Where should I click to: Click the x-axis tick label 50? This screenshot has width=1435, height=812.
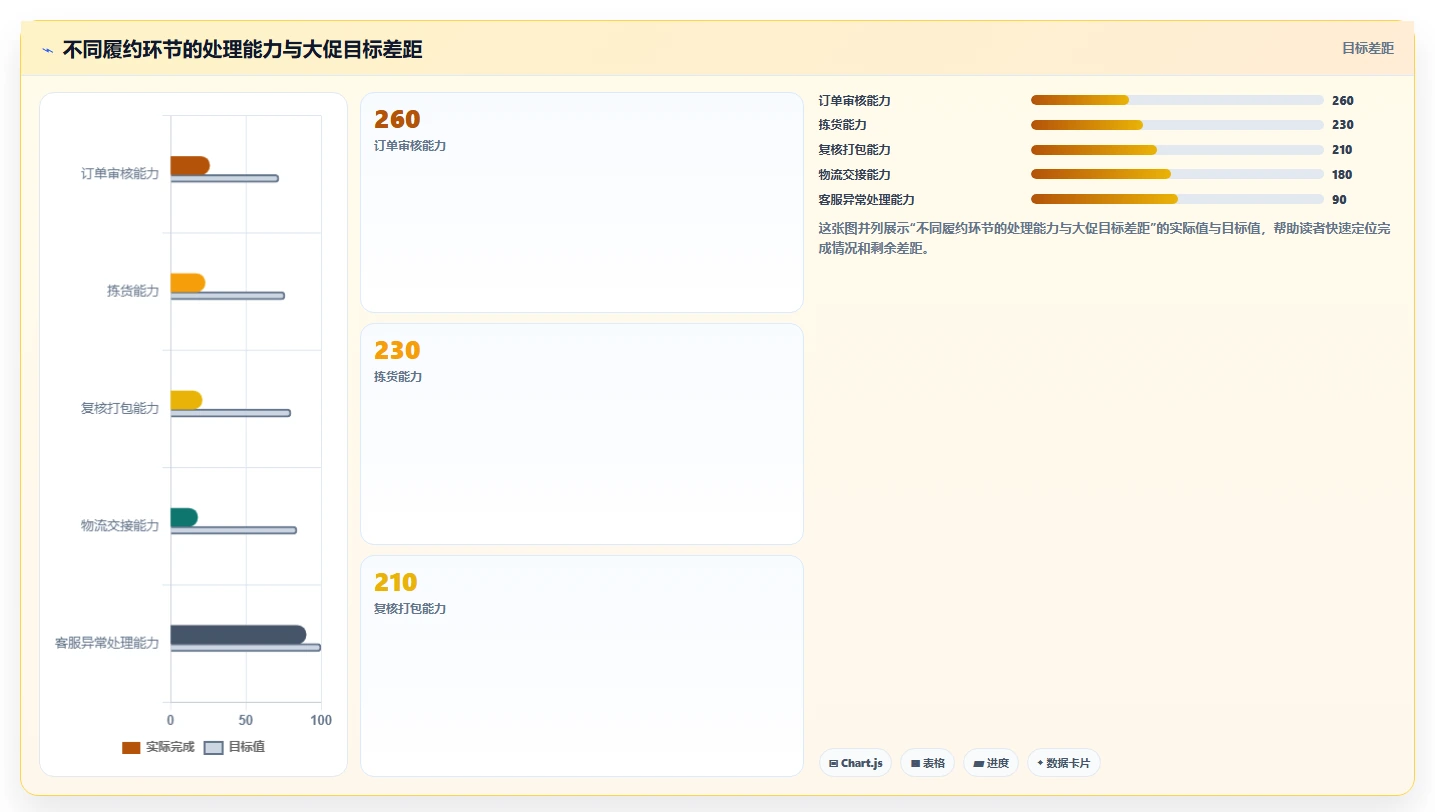coord(246,720)
